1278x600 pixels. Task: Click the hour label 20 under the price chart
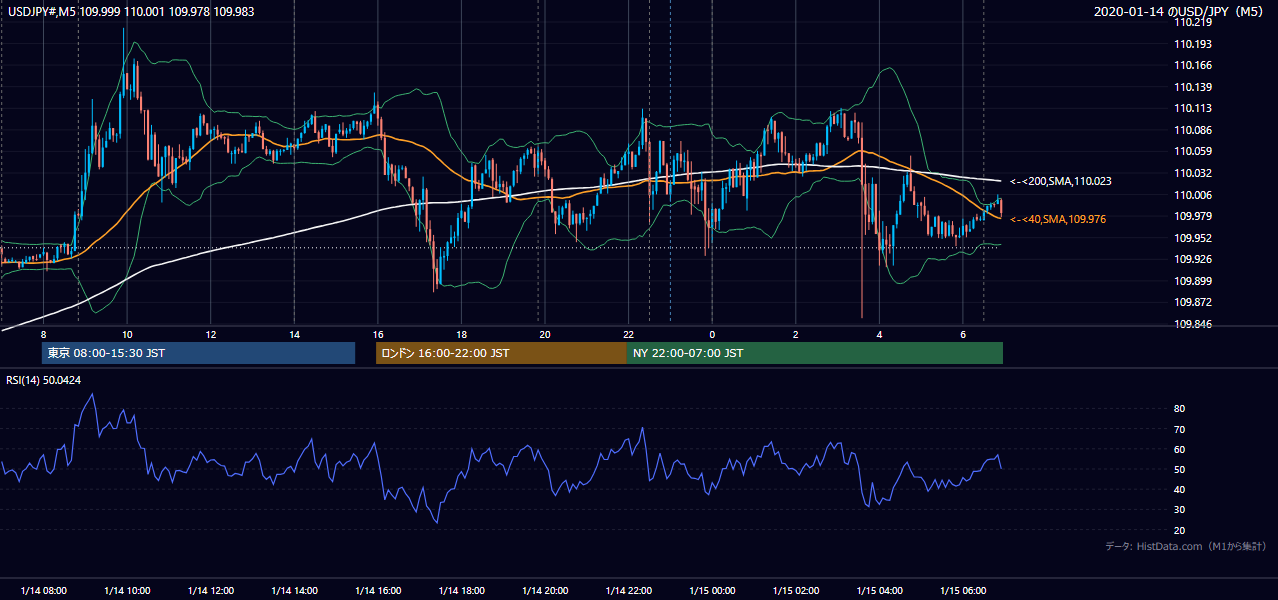546,334
